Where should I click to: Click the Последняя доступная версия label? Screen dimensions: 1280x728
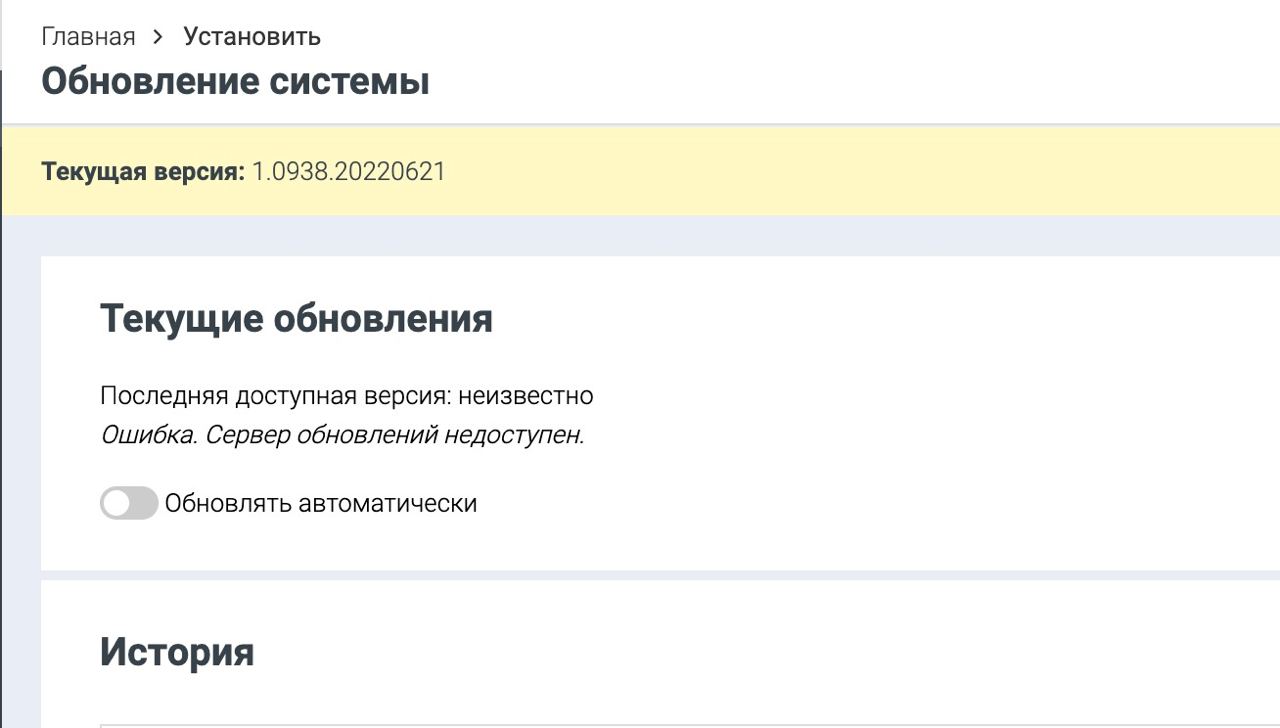click(x=275, y=396)
